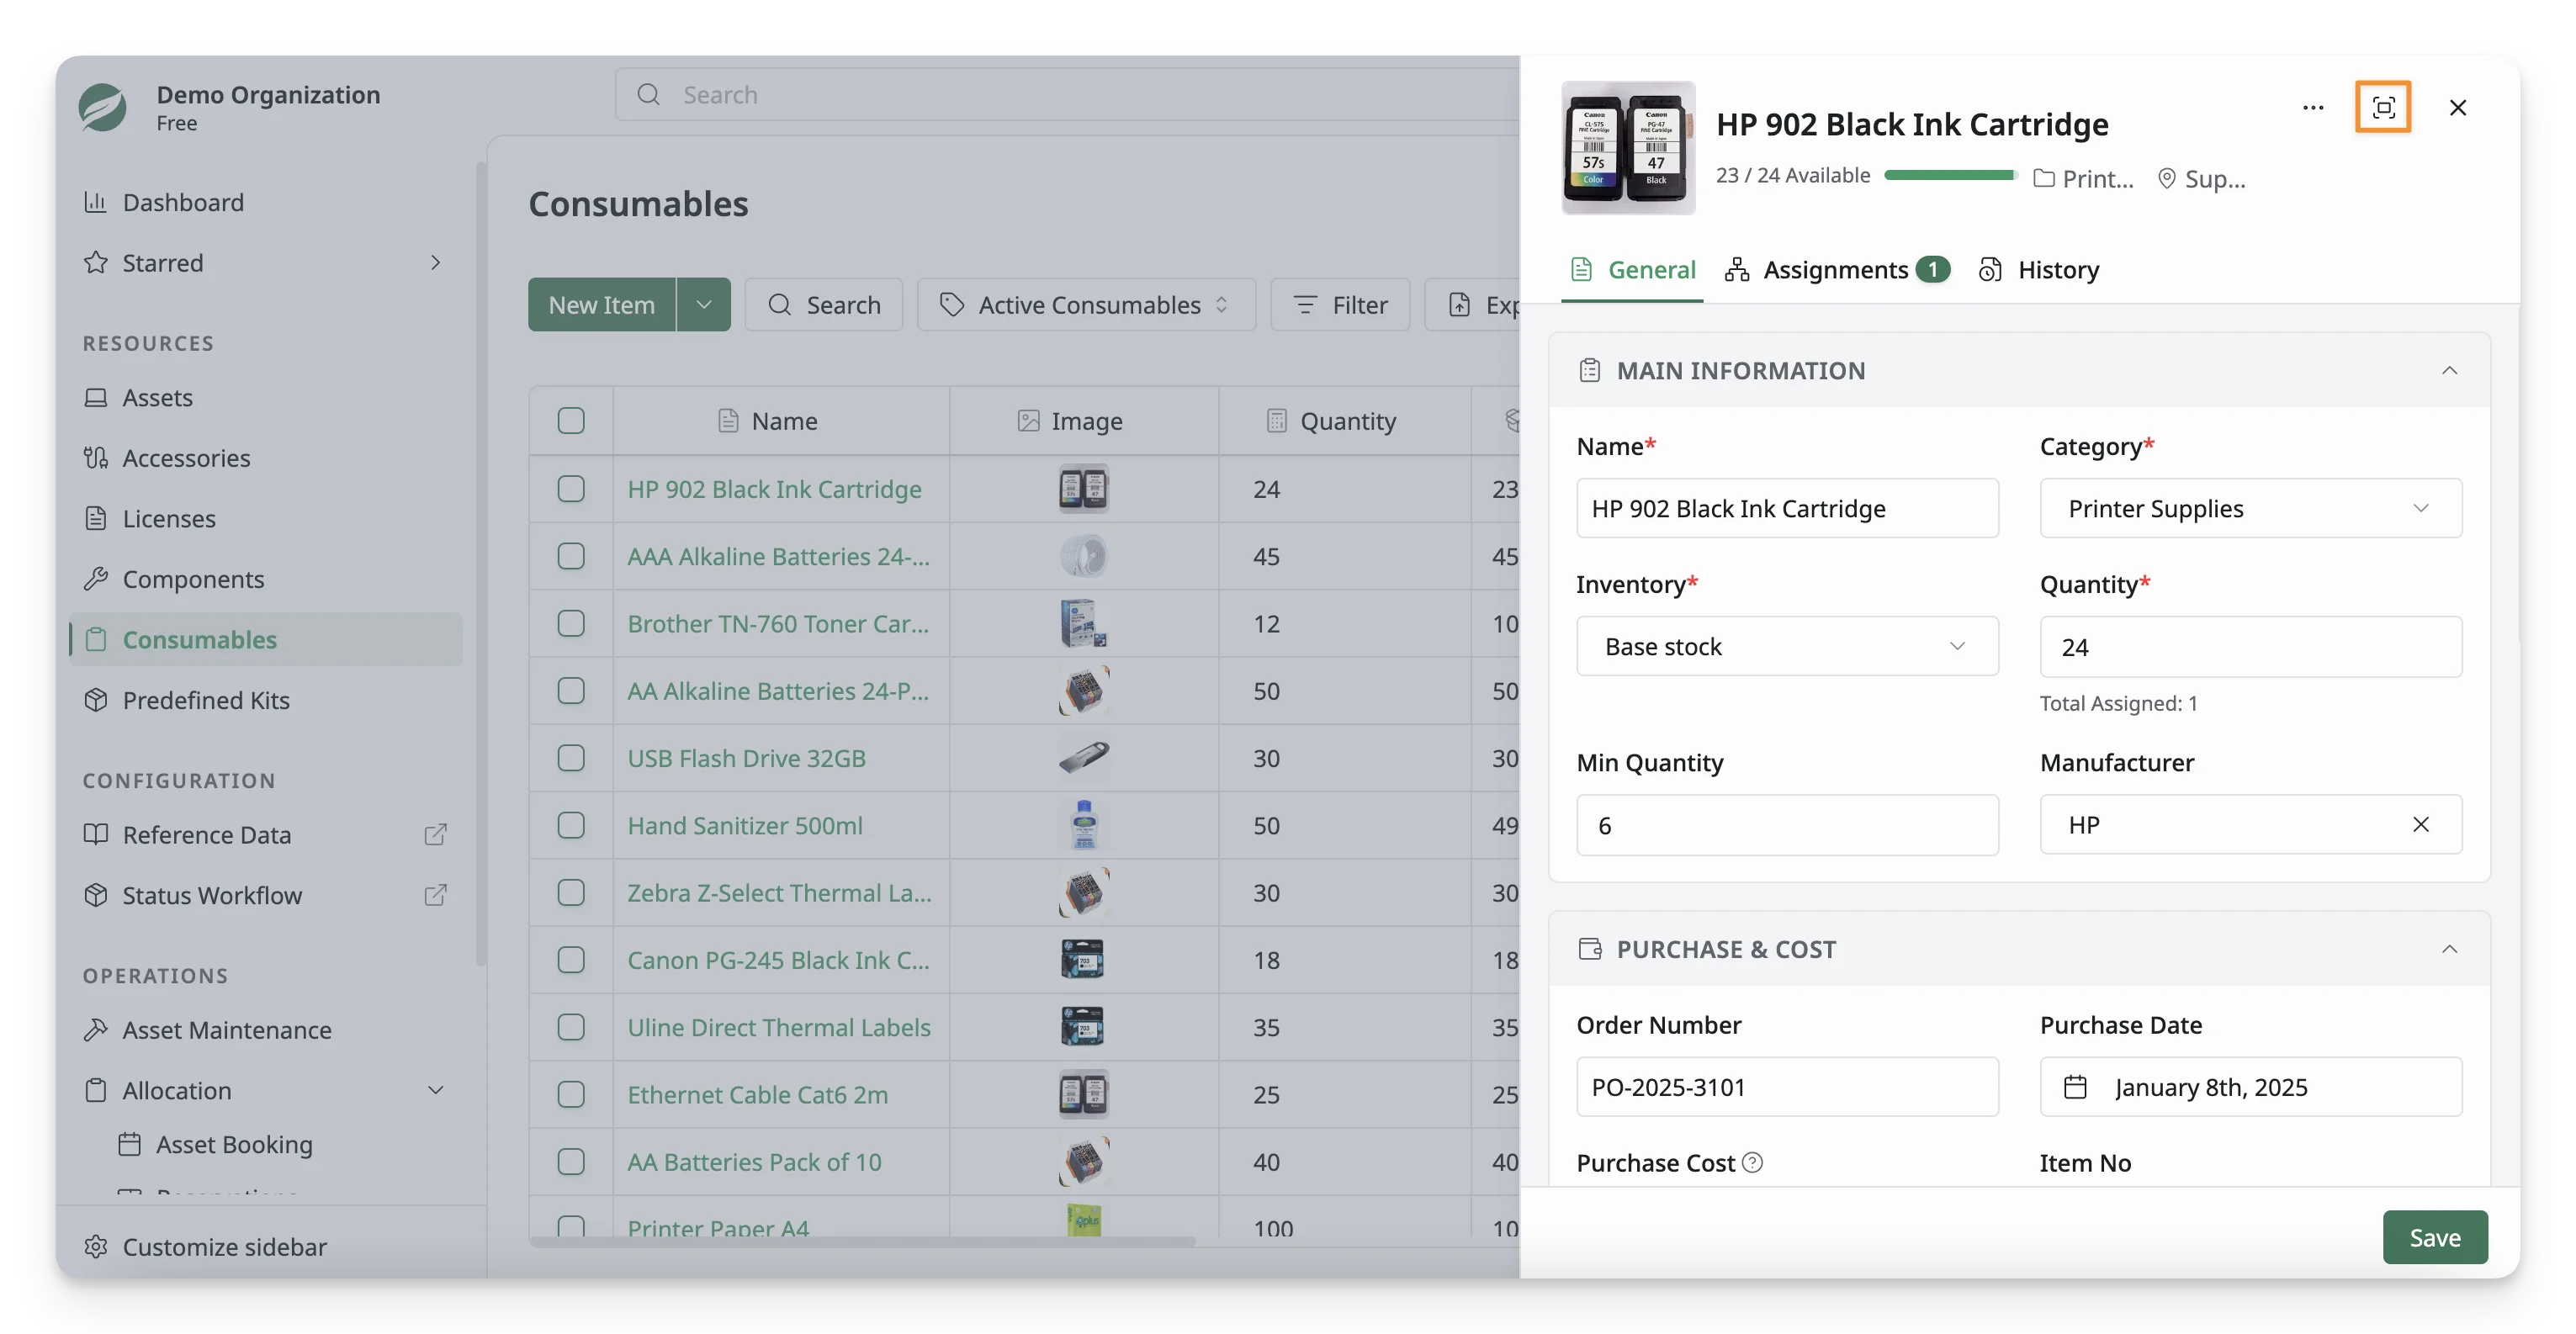Clear the HP manufacturer value
Image resolution: width=2576 pixels, height=1334 pixels.
click(x=2420, y=824)
